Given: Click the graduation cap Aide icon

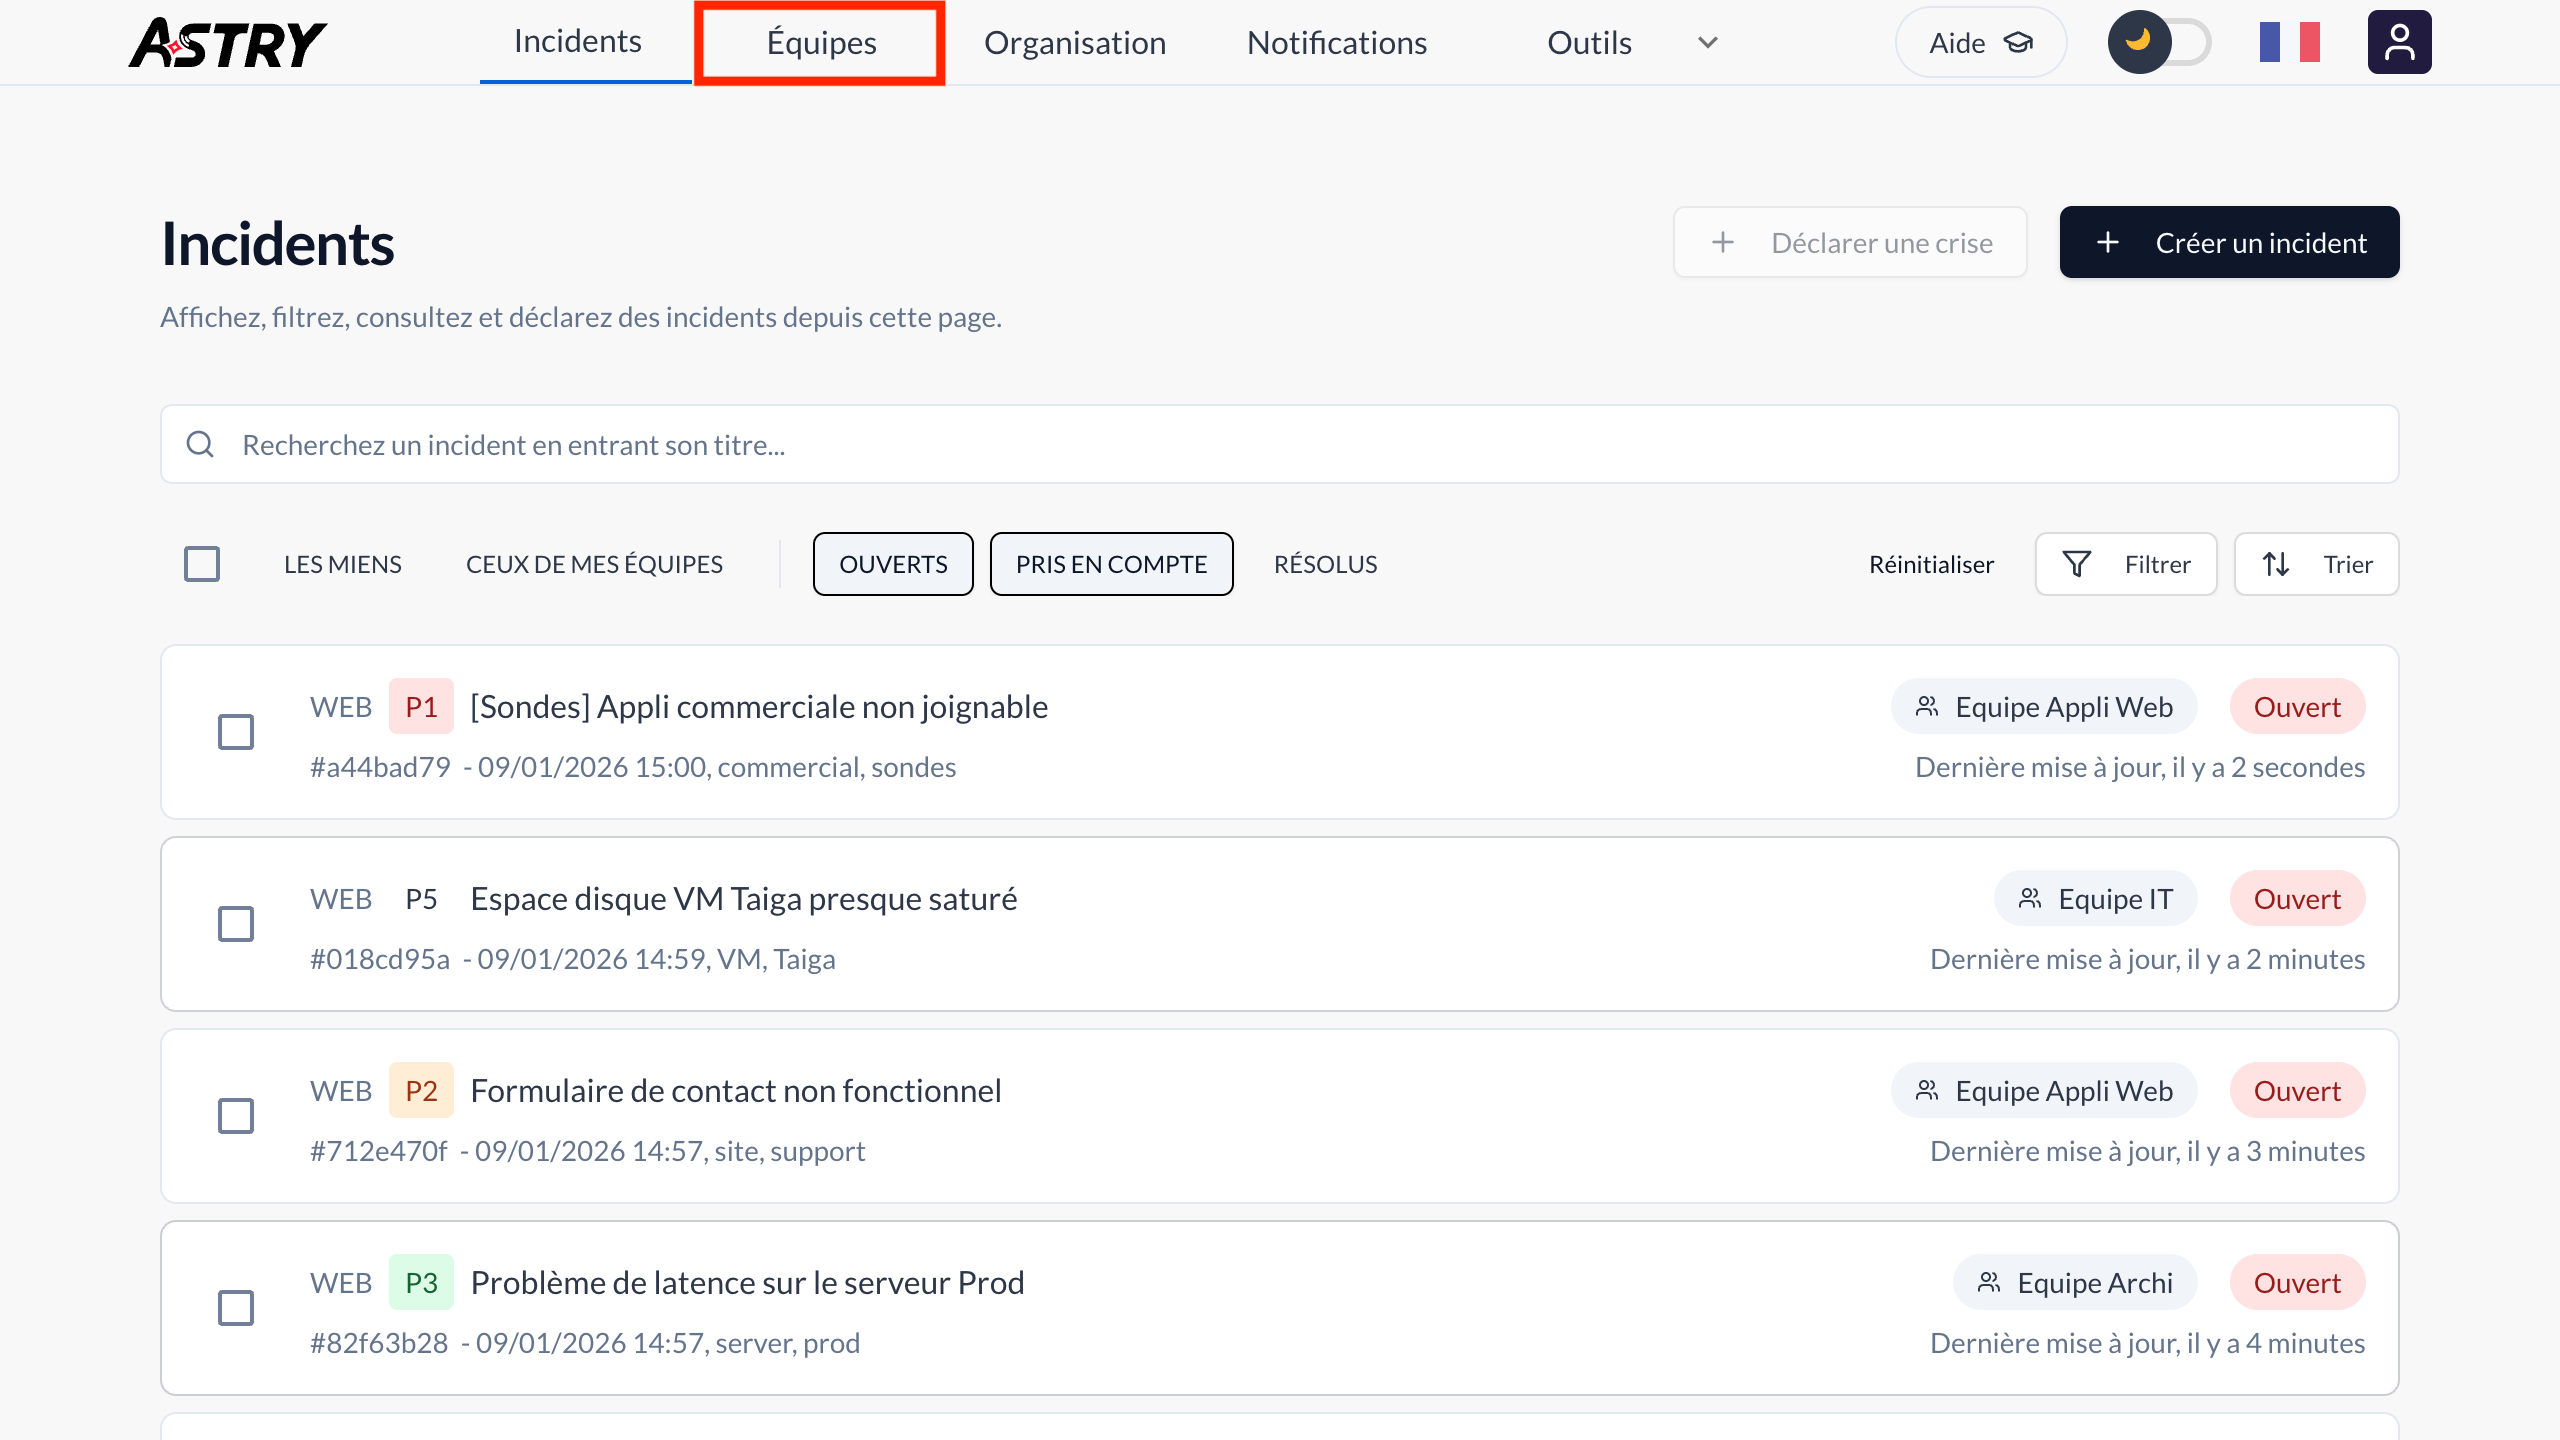Looking at the screenshot, I should click(x=2018, y=42).
